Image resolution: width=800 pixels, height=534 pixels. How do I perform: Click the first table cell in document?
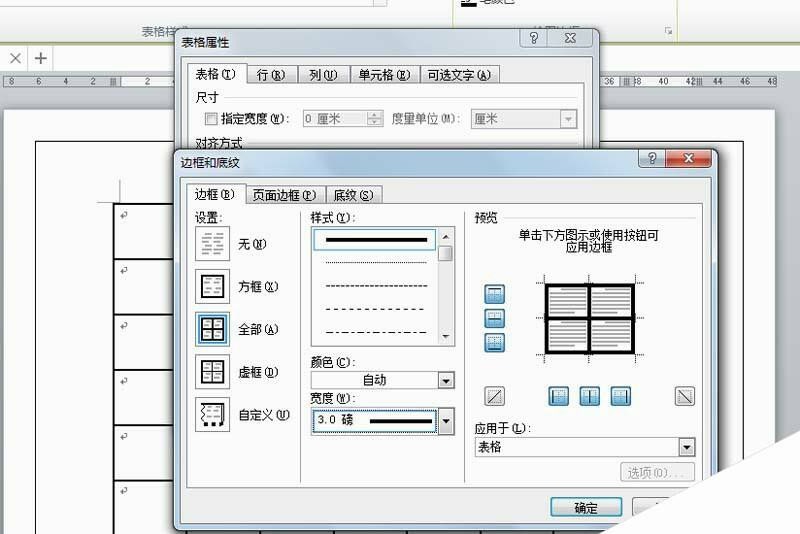point(143,231)
